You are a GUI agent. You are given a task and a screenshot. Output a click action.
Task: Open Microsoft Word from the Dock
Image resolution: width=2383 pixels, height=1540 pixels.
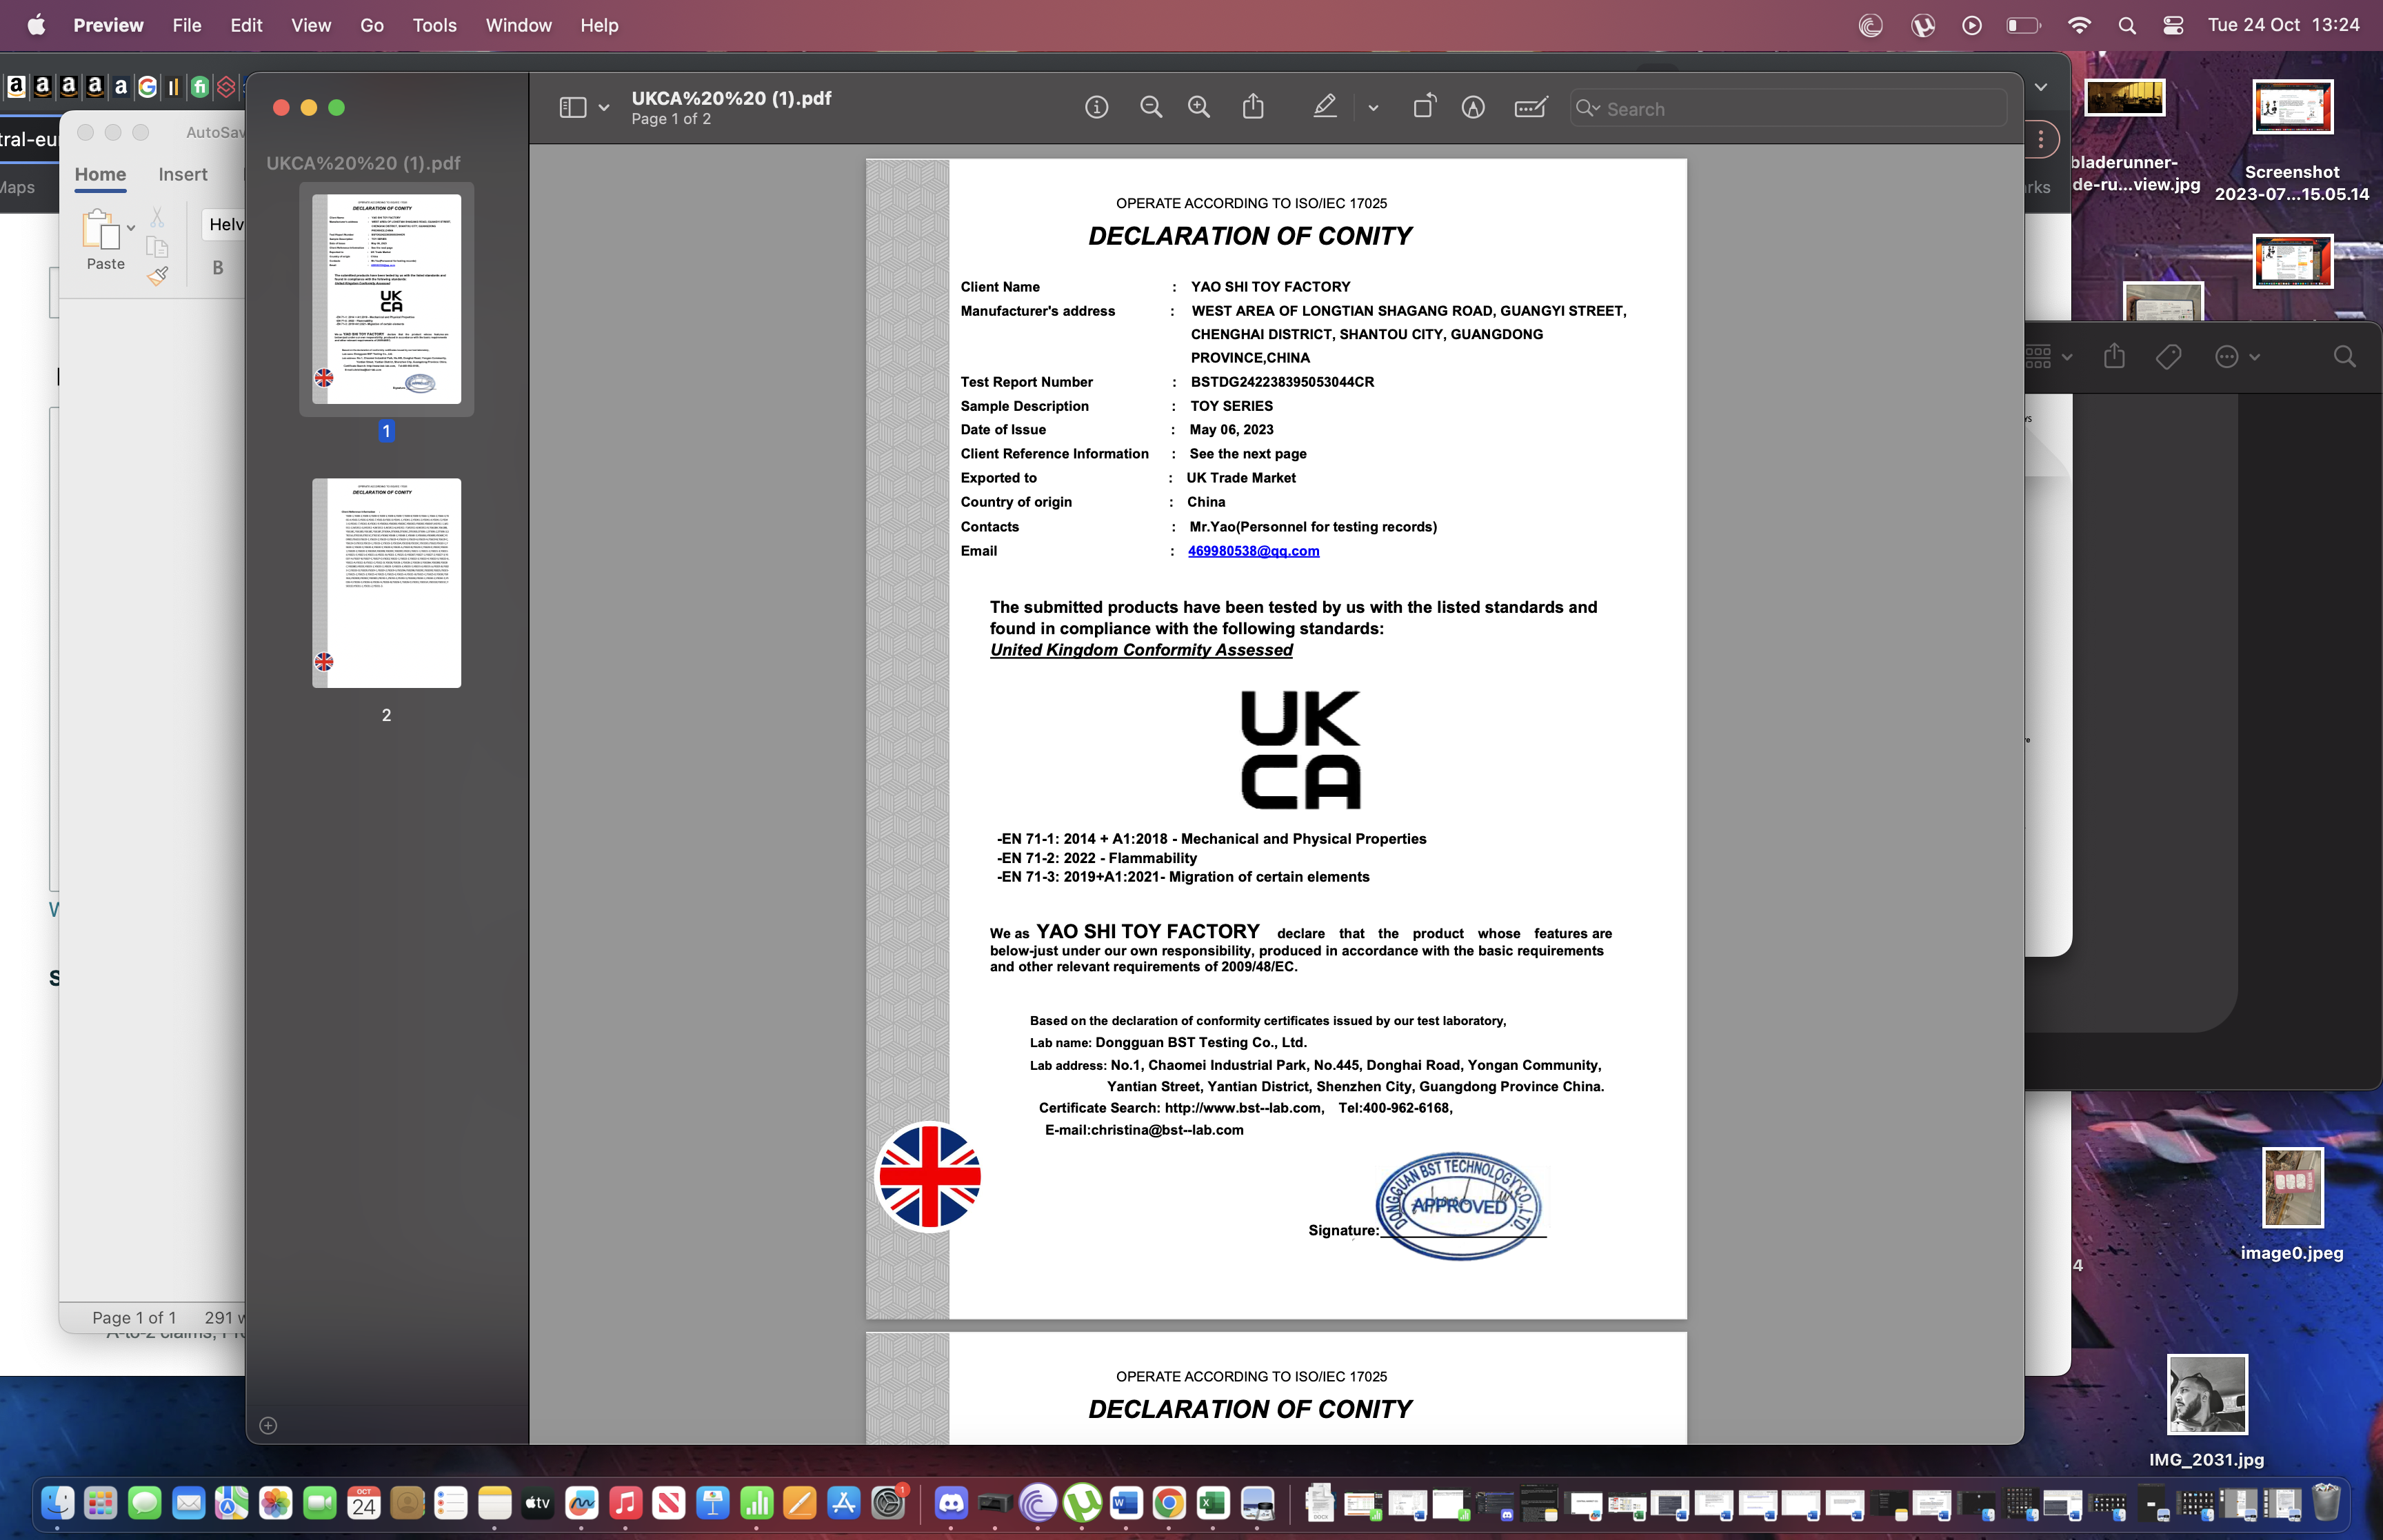(x=1126, y=1503)
